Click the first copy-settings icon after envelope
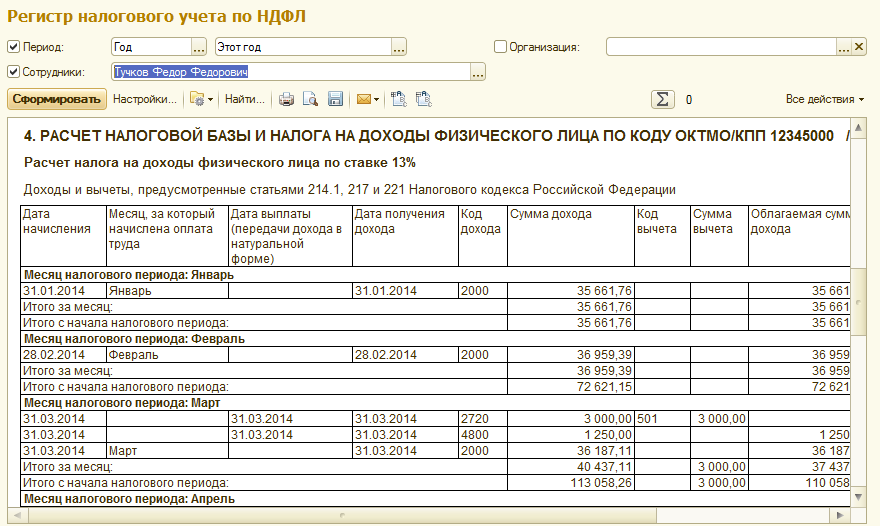Screen dimensions: 880x526 pyautogui.click(x=399, y=99)
